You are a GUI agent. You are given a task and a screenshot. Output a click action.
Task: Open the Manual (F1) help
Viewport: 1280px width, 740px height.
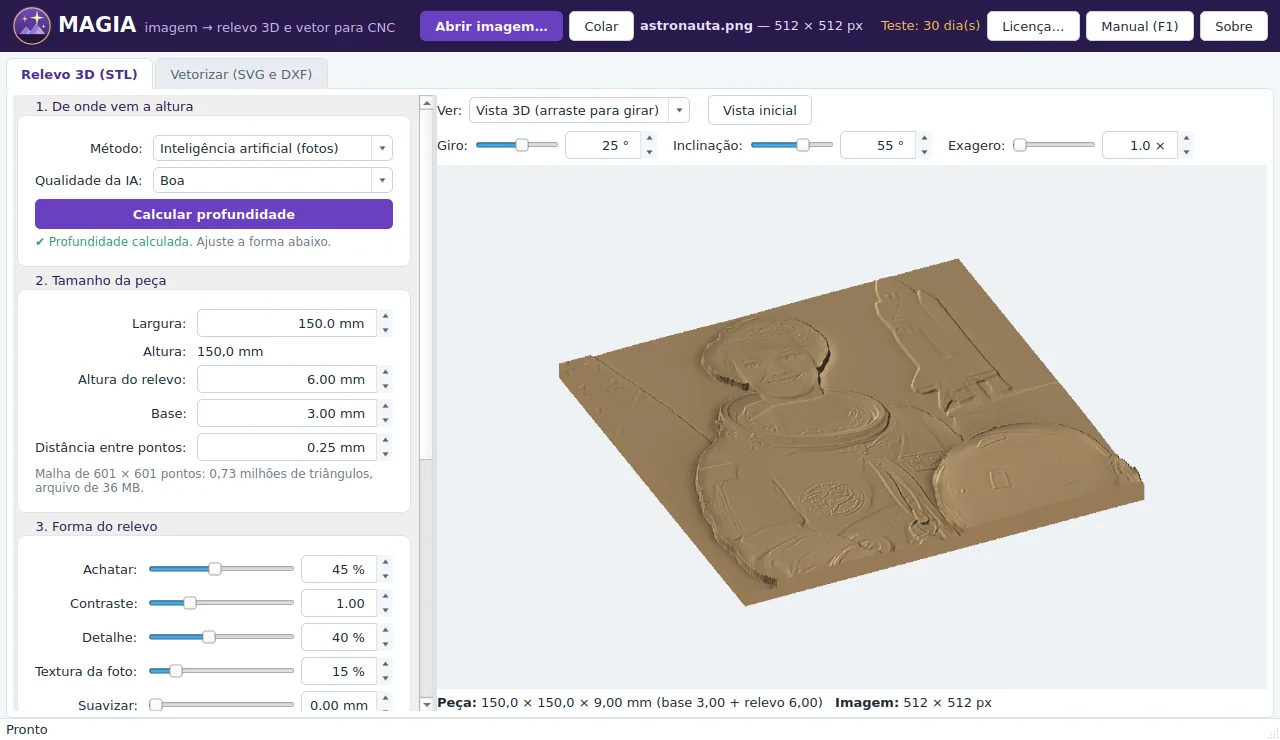coord(1140,26)
